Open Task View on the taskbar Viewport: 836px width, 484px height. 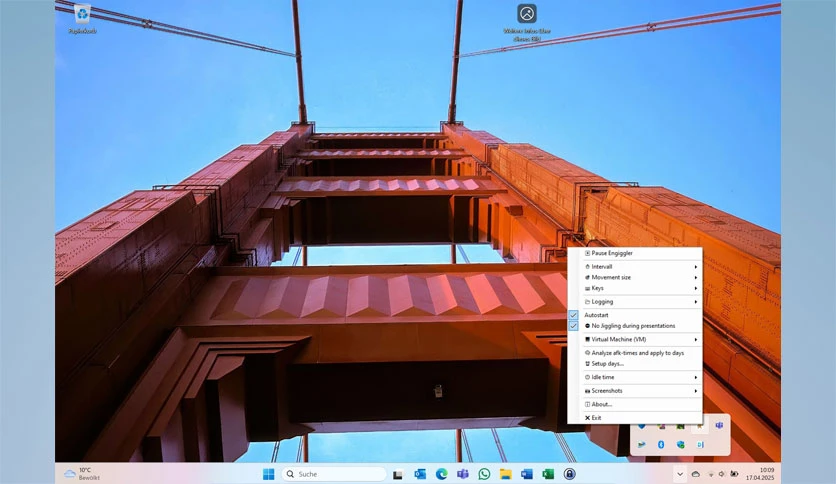(398, 474)
